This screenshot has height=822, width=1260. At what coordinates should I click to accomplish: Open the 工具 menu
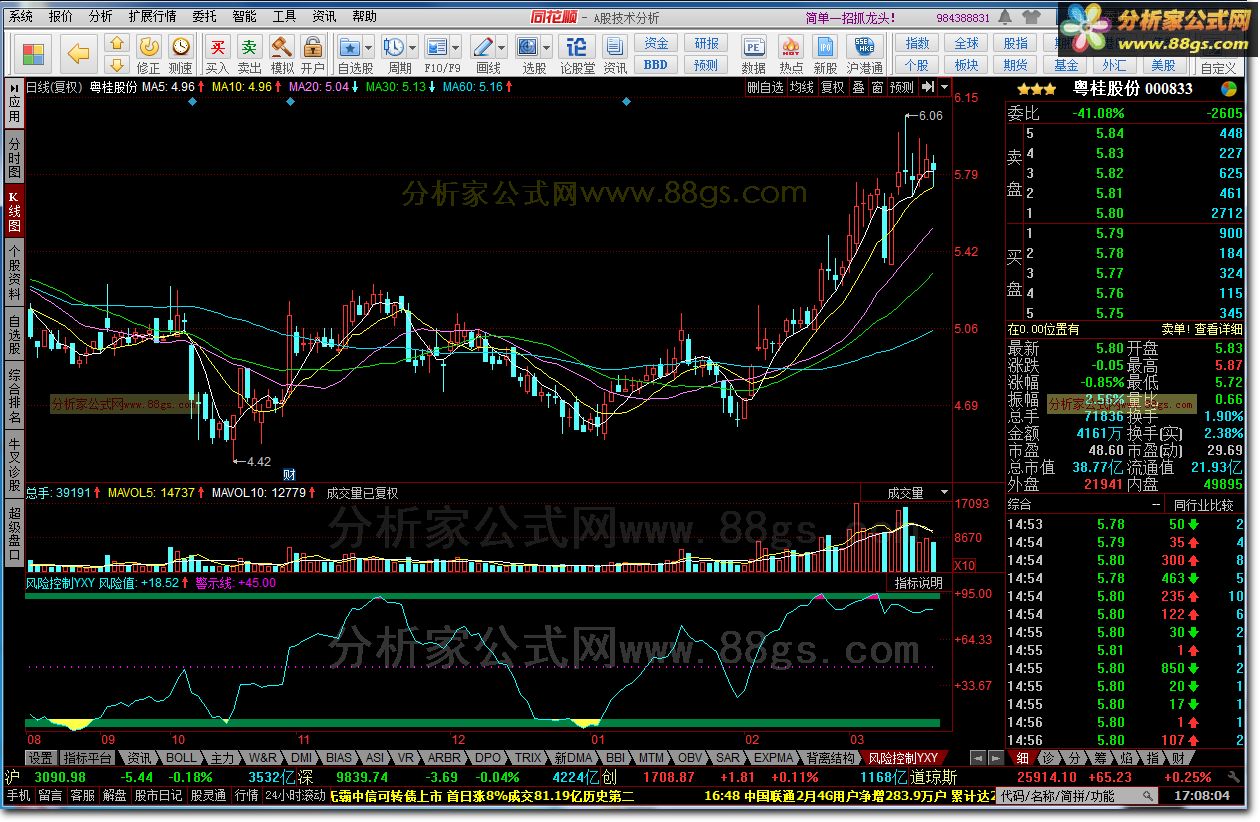tap(284, 16)
